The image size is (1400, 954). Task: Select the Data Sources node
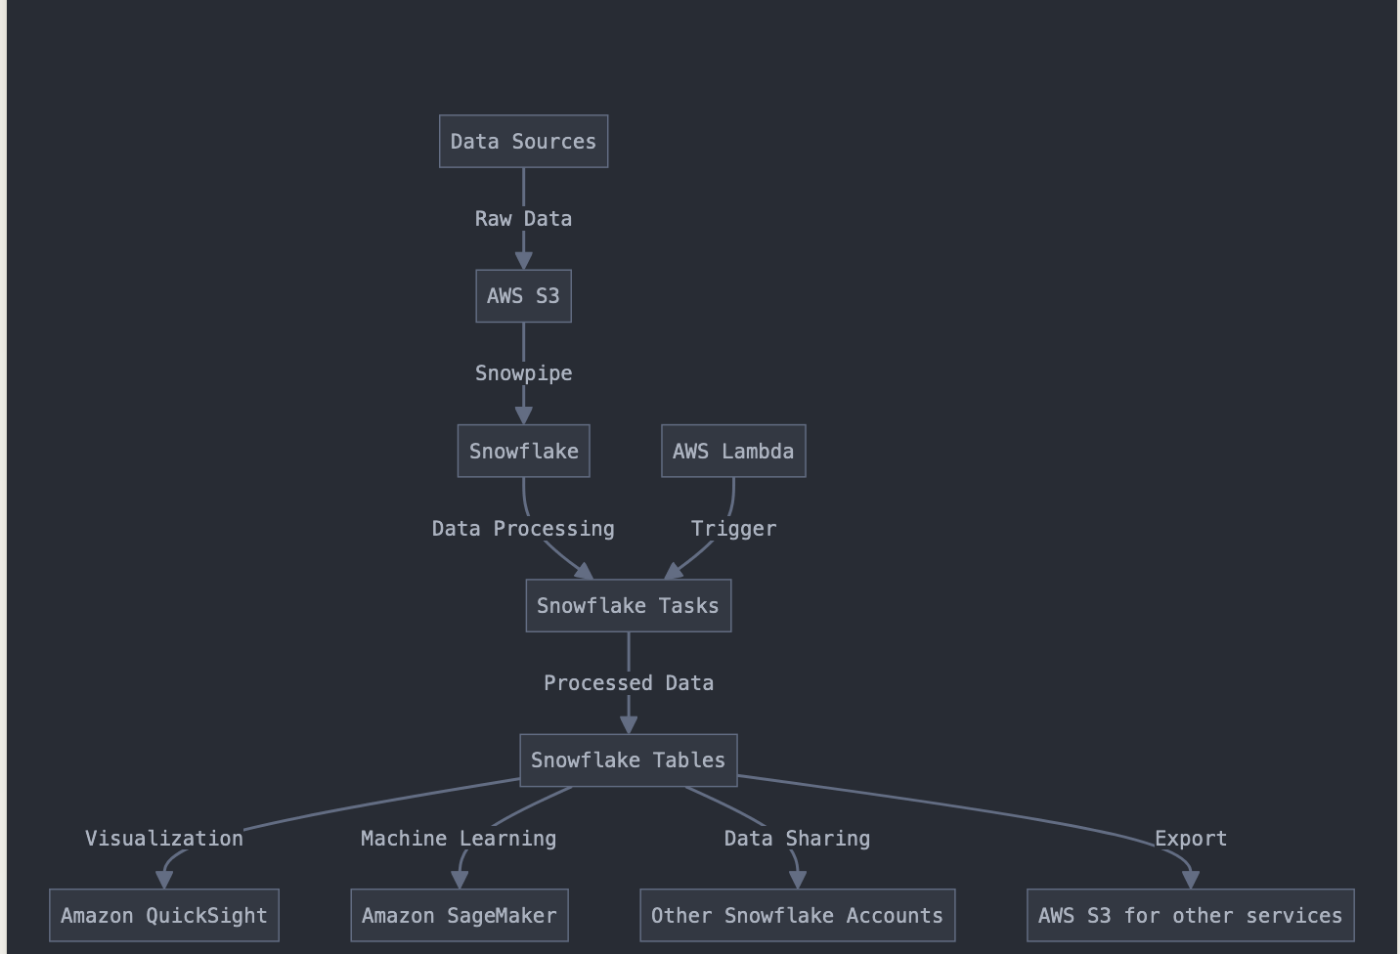(523, 141)
